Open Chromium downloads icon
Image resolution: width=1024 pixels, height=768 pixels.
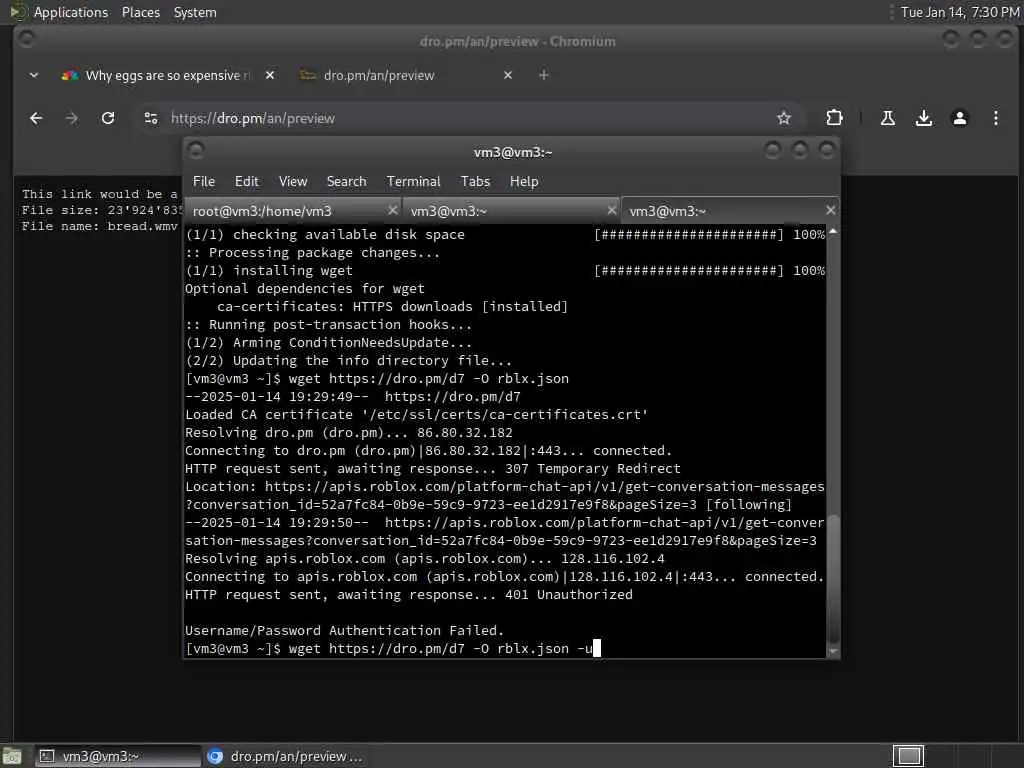pos(923,118)
